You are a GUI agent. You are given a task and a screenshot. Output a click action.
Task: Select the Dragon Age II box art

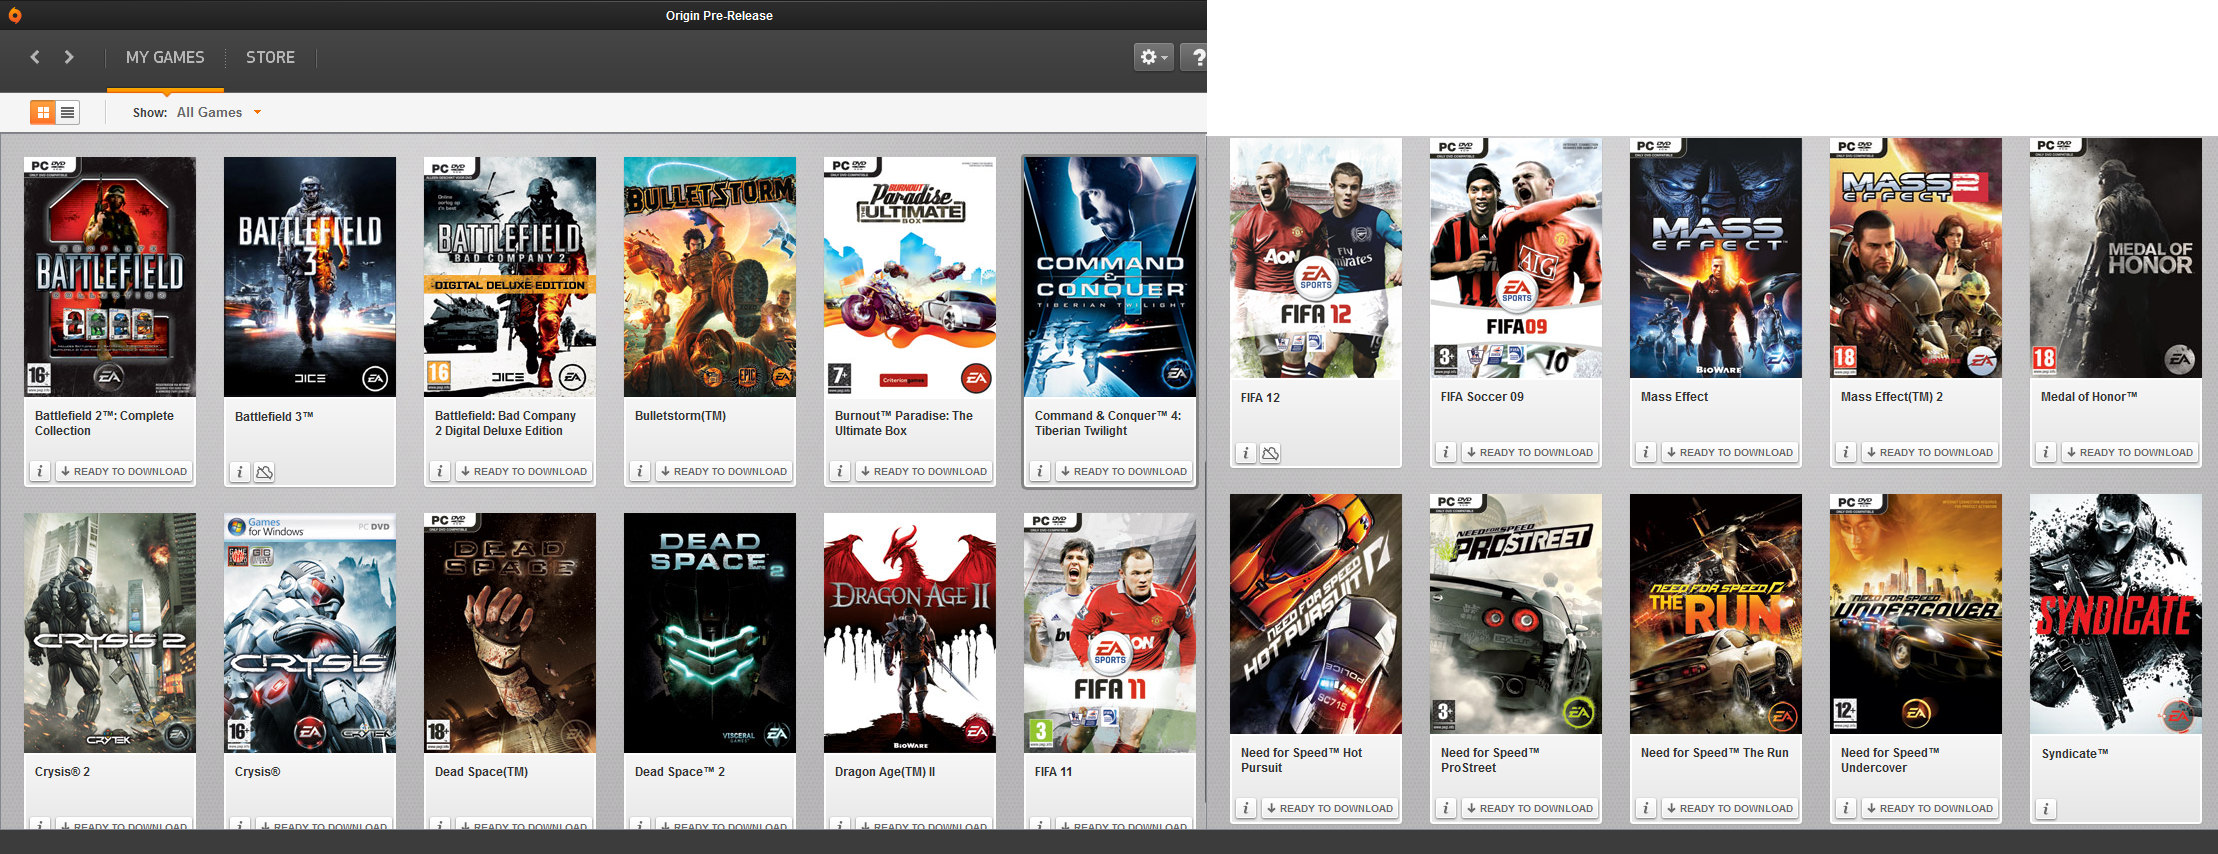click(910, 633)
